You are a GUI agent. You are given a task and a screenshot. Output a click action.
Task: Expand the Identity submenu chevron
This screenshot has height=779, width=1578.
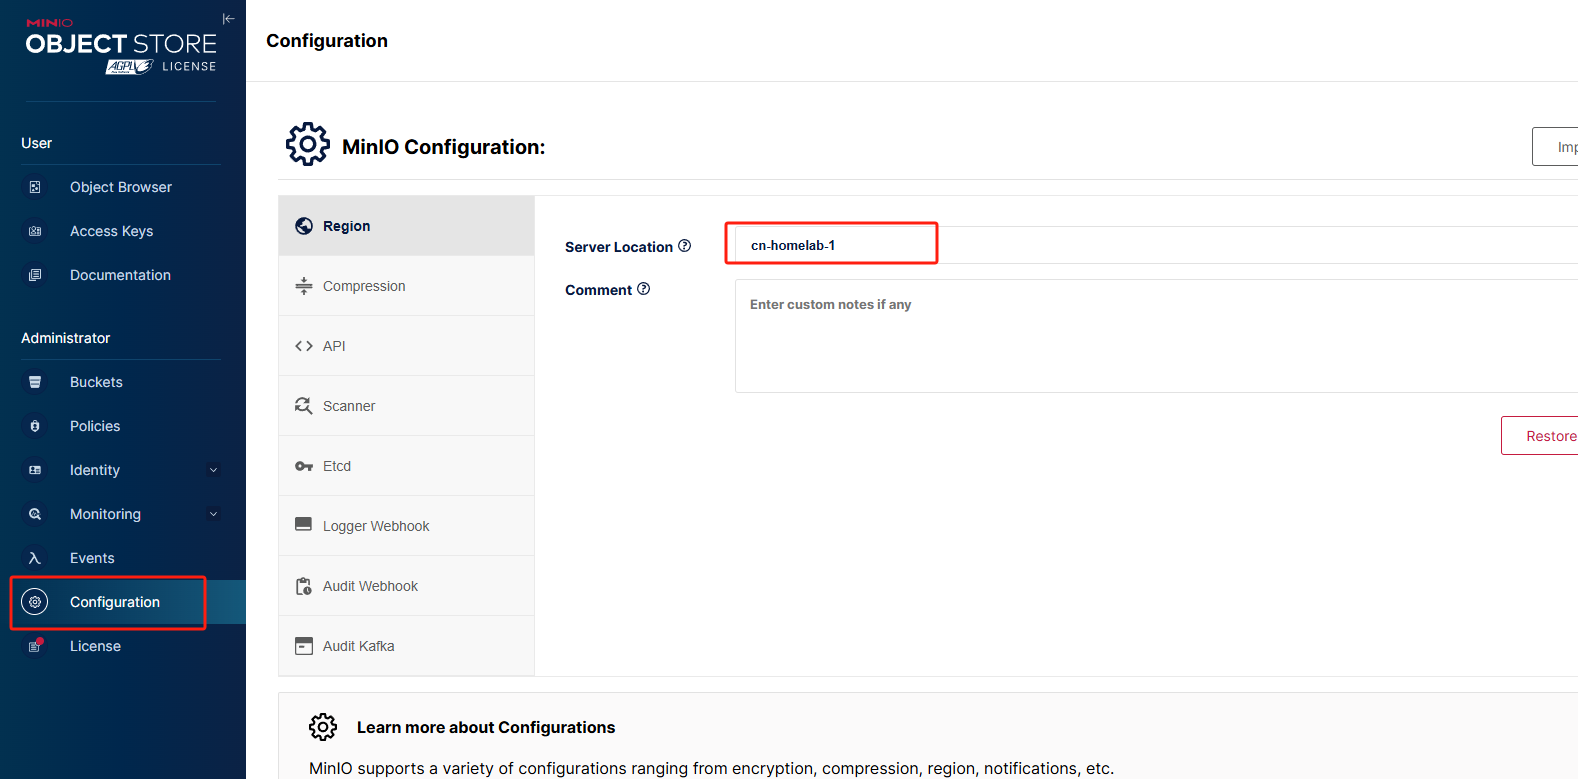(x=213, y=470)
